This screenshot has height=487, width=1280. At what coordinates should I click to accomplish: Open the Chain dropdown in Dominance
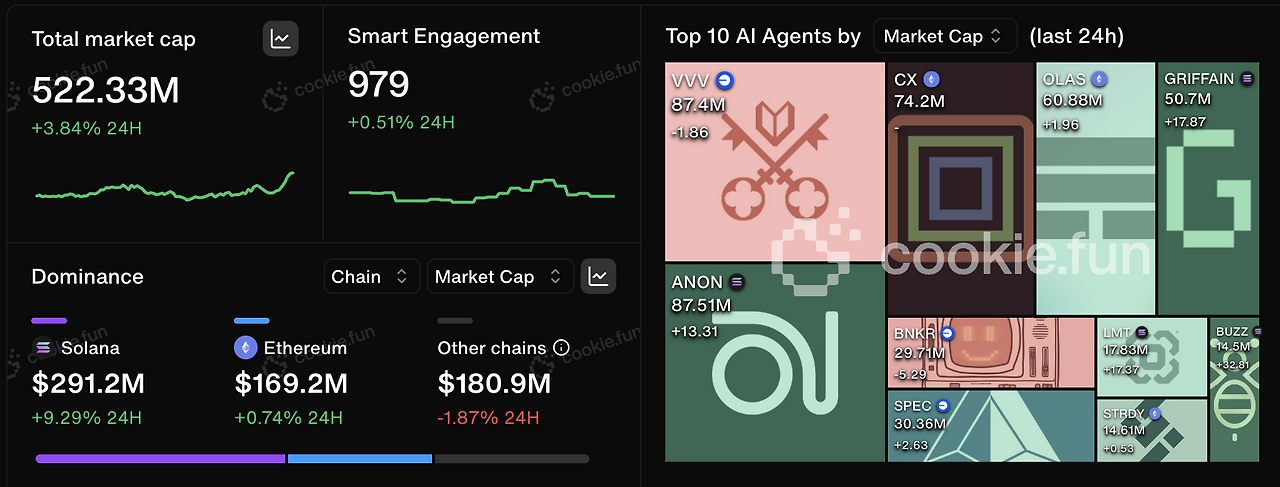pos(372,276)
